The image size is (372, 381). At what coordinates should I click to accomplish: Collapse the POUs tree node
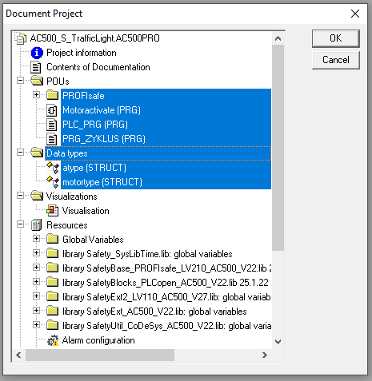click(x=21, y=81)
